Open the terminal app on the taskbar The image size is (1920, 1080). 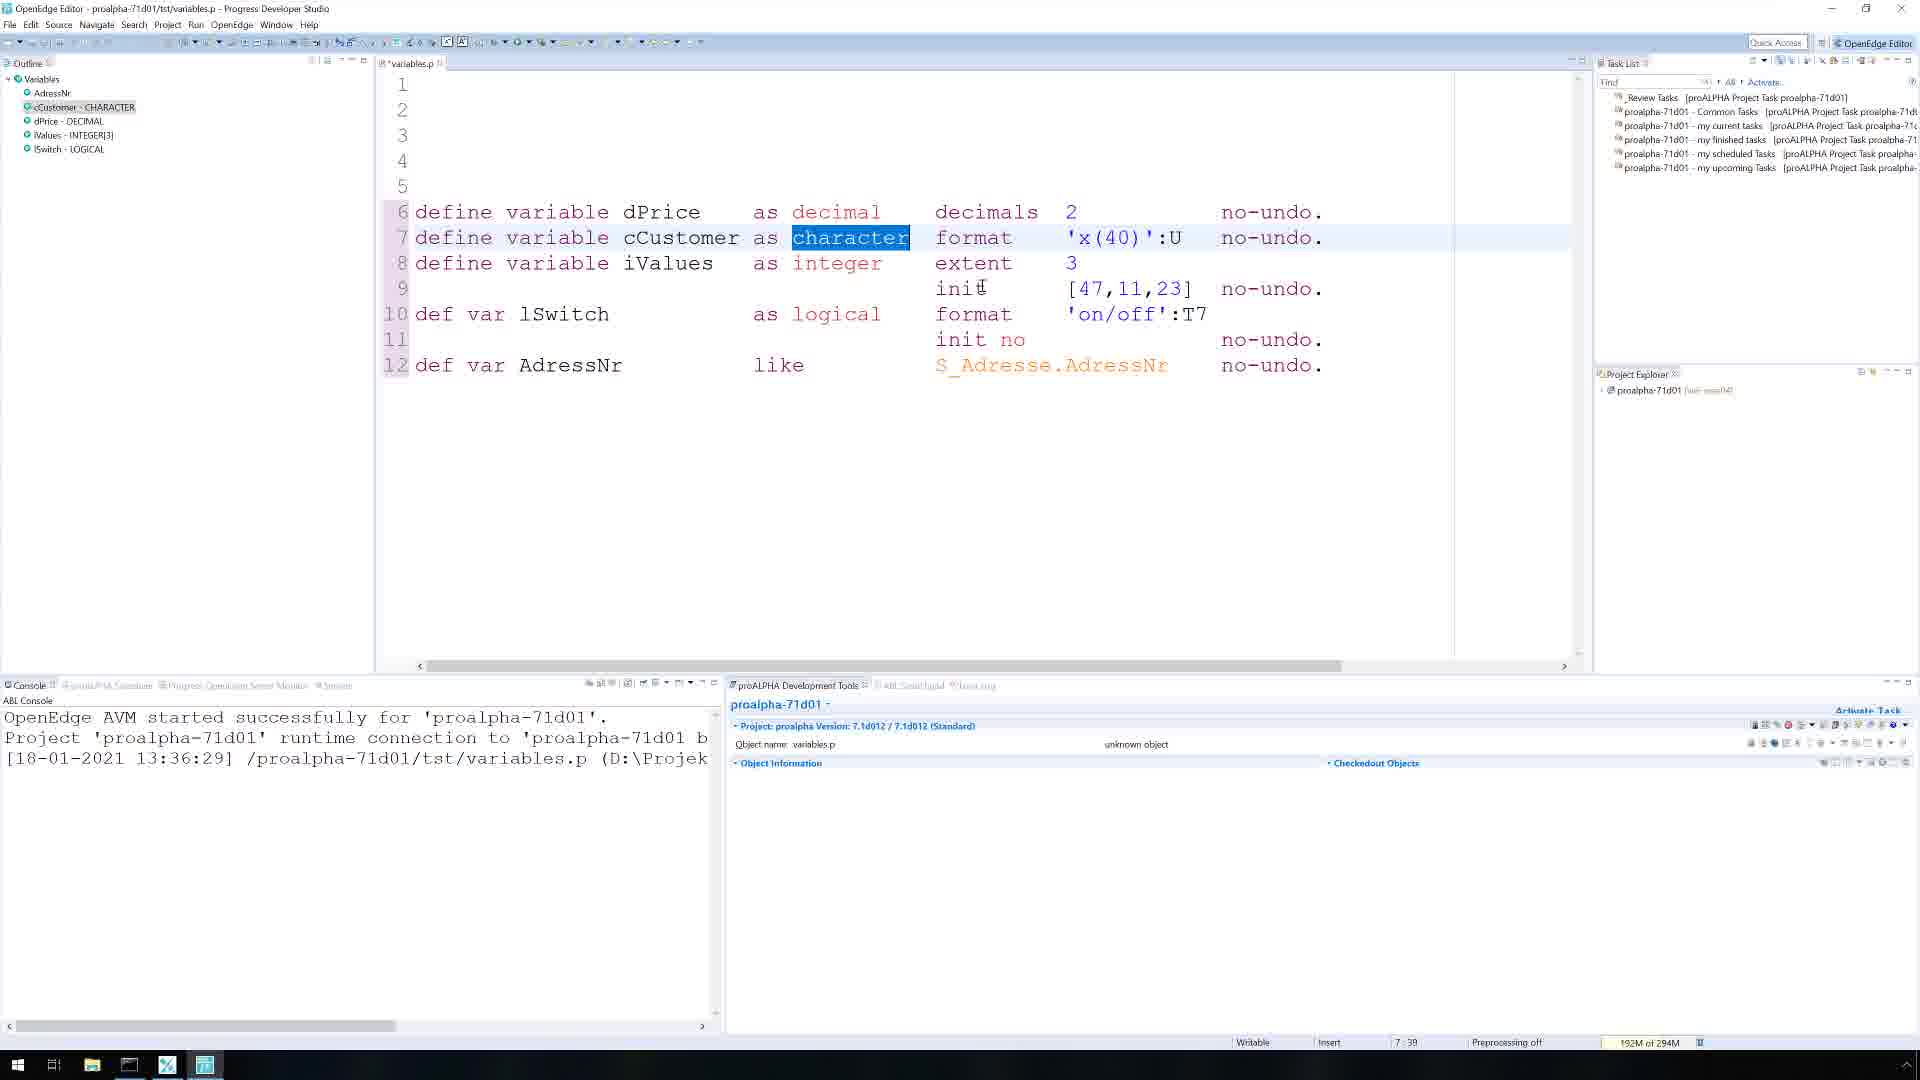(129, 1065)
